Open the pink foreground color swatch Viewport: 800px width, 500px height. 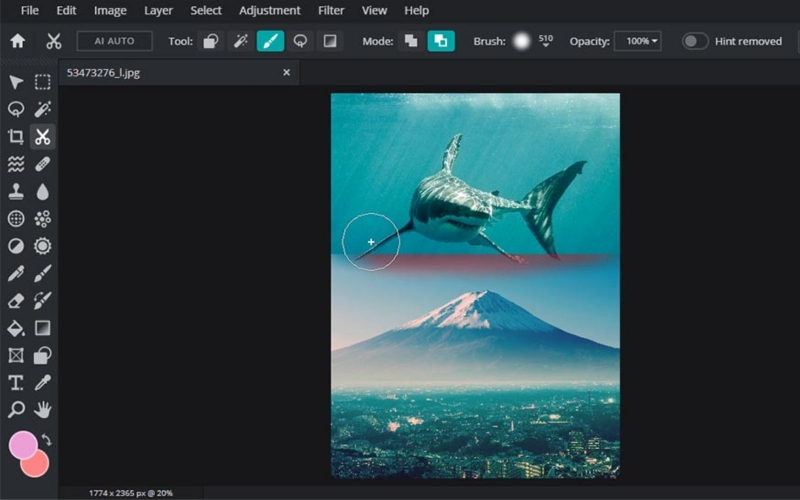pyautogui.click(x=22, y=444)
